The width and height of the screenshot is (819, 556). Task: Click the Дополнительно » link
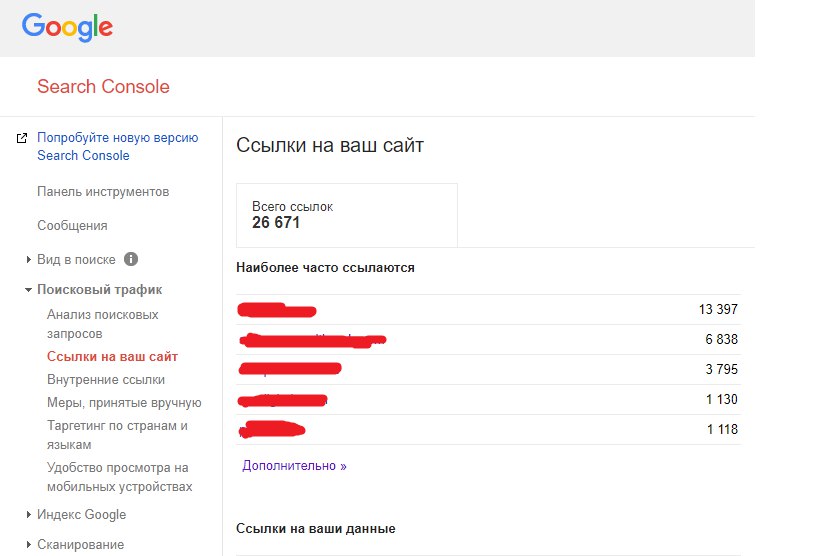point(294,466)
